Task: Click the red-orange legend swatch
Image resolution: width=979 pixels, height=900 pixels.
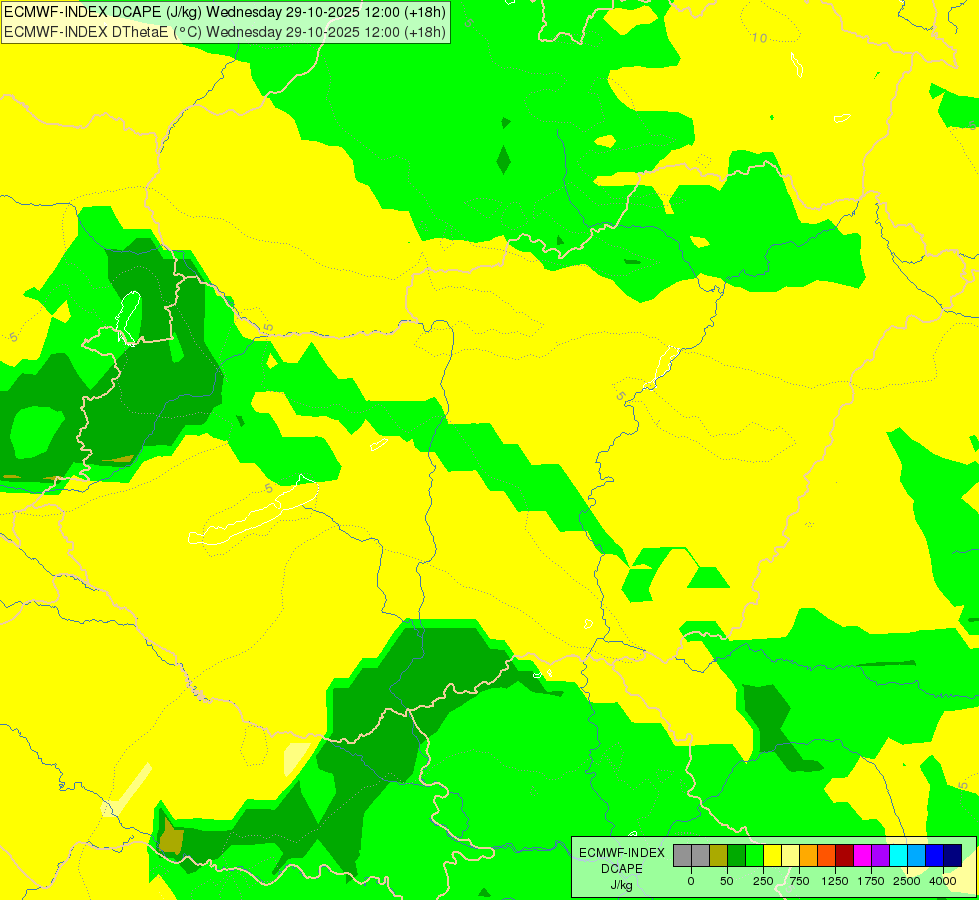Action: click(x=827, y=855)
